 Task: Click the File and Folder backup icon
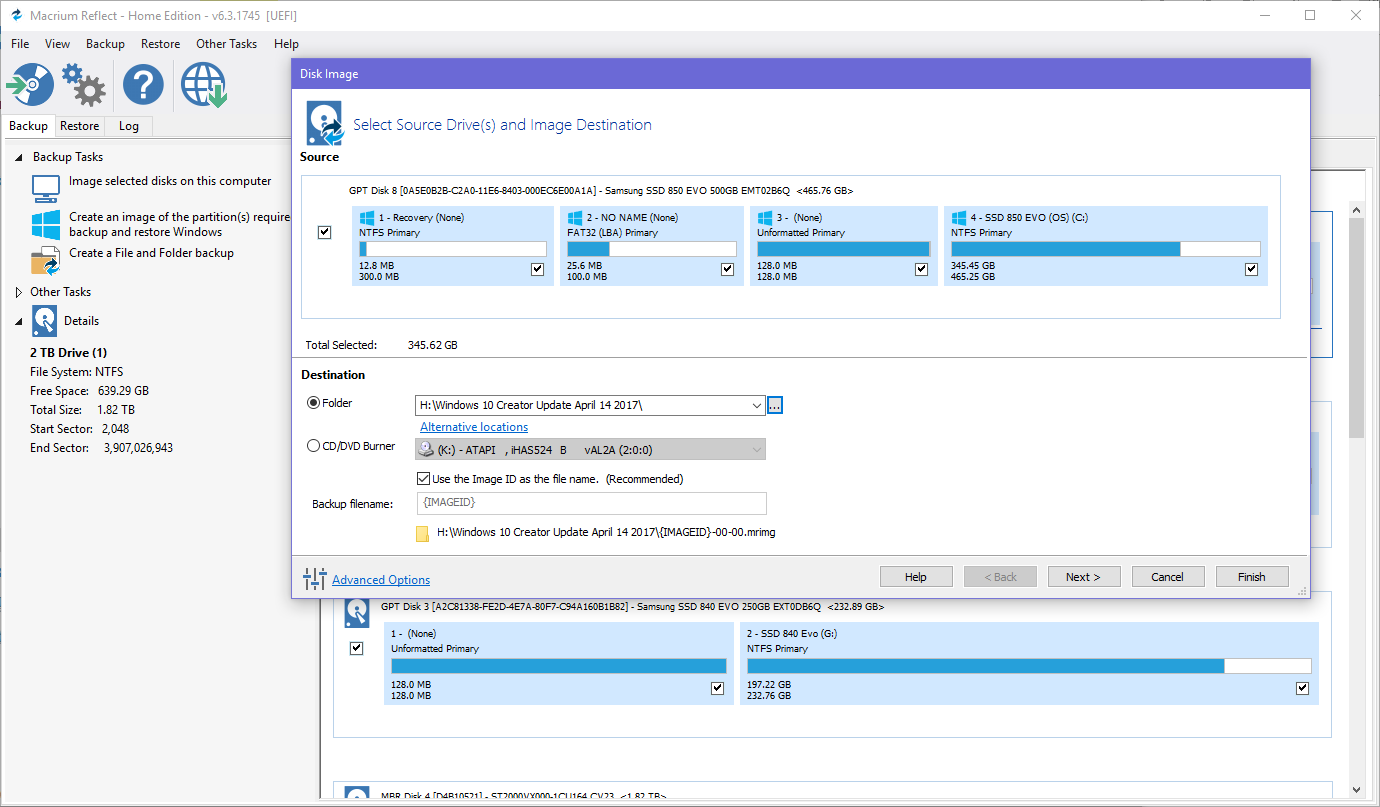[46, 260]
